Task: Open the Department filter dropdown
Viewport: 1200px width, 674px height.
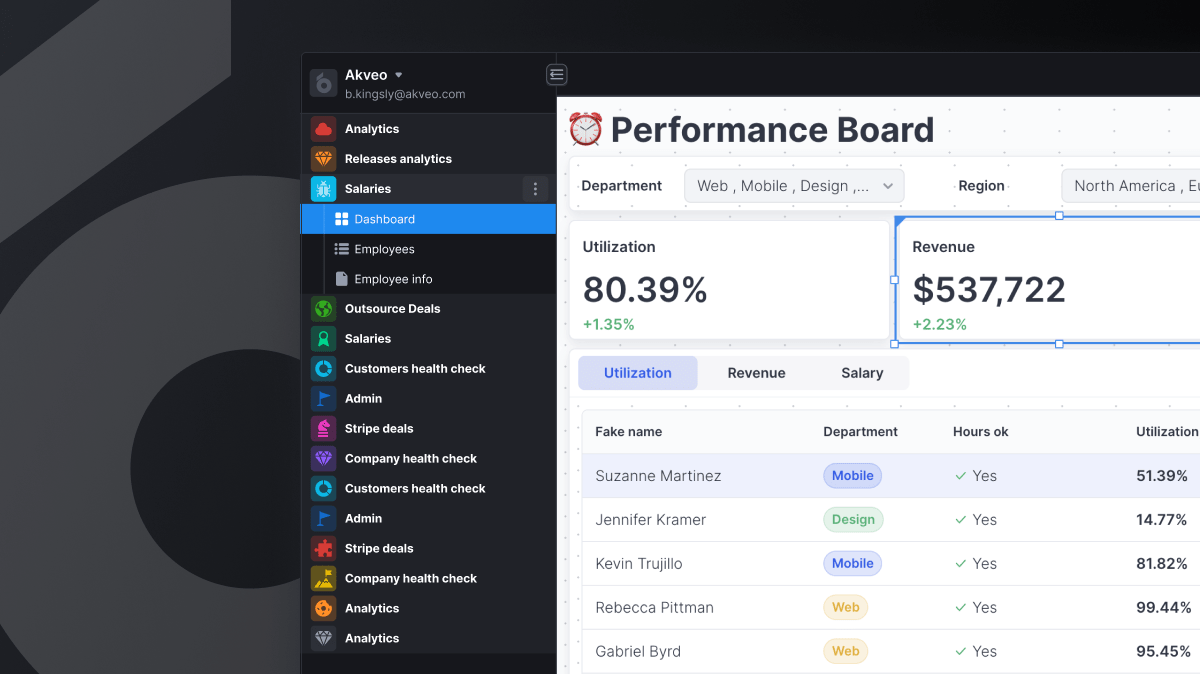Action: coord(793,185)
